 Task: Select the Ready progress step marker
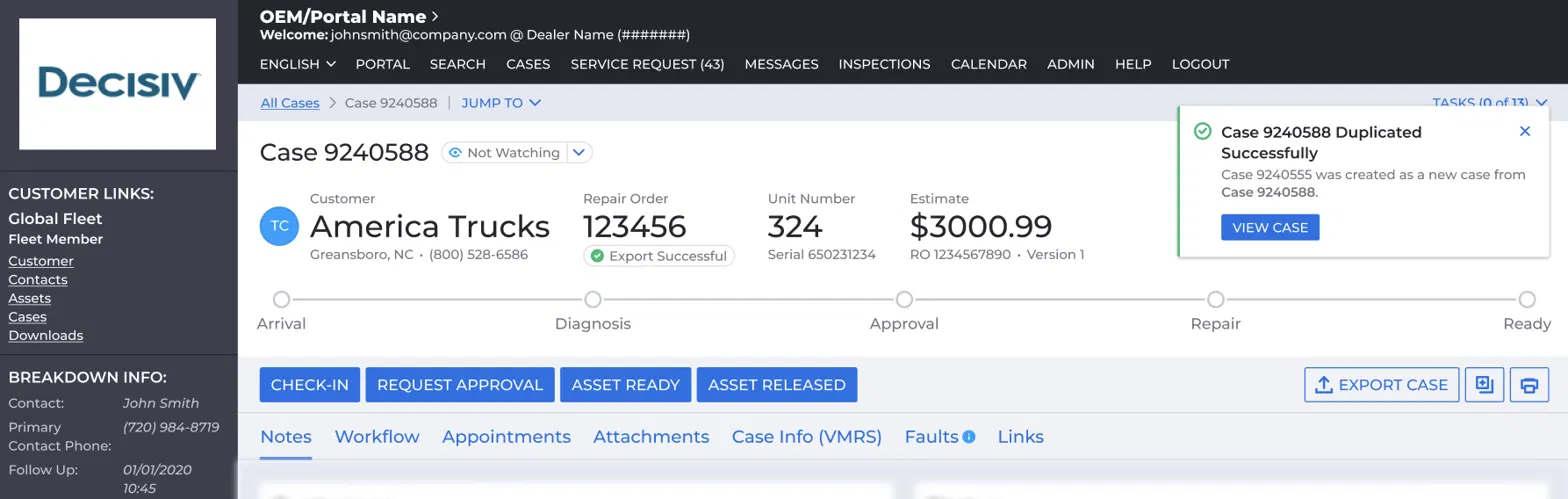click(x=1527, y=299)
